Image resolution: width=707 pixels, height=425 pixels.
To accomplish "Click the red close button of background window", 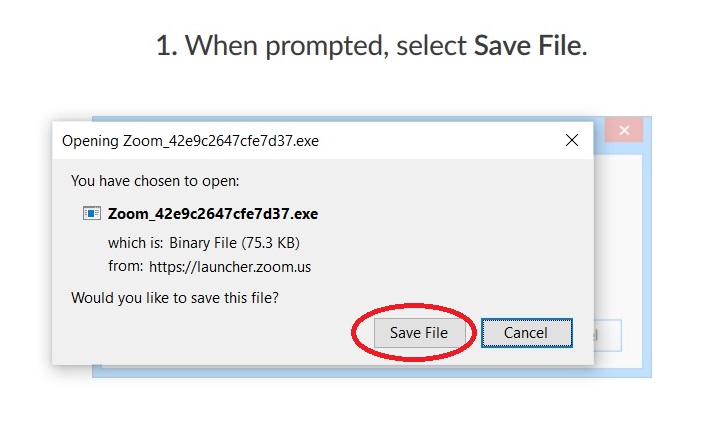I will pos(624,130).
